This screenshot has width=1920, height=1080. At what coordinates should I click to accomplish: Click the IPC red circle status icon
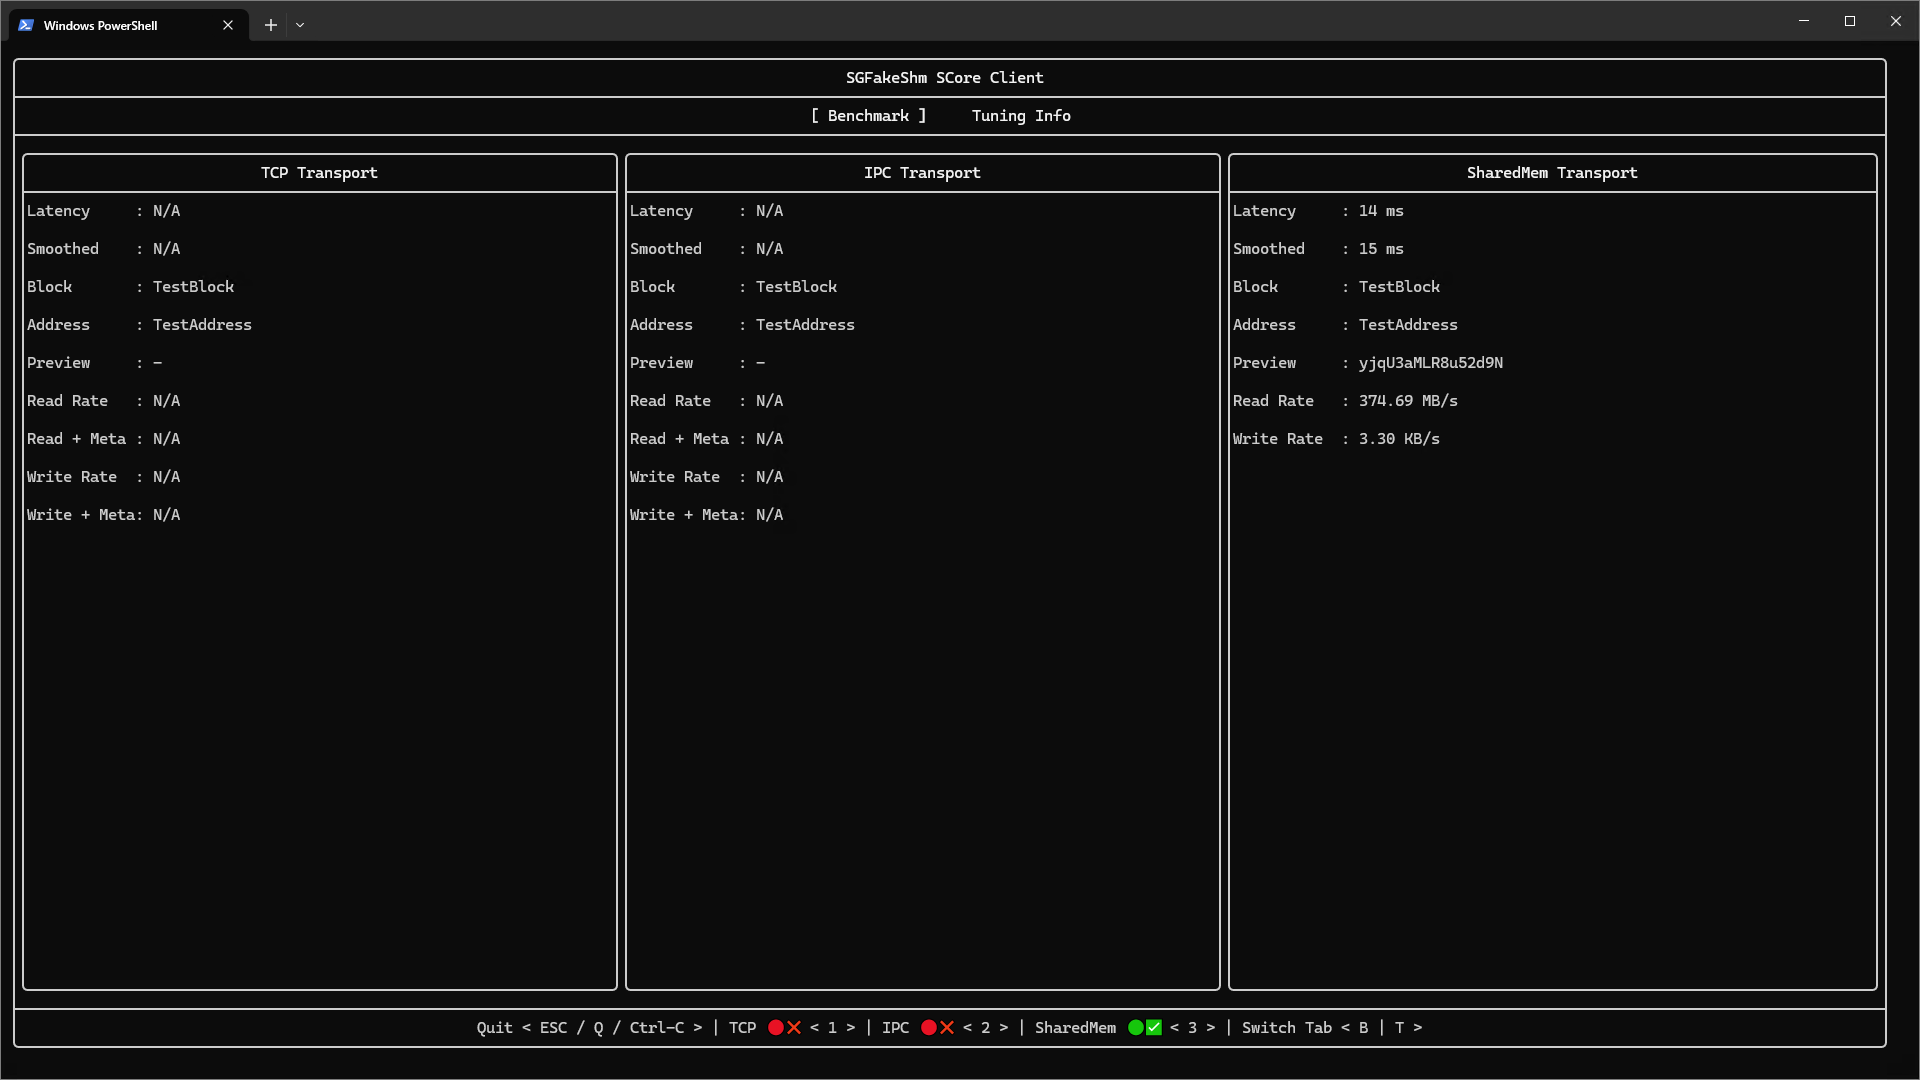pyautogui.click(x=929, y=1028)
